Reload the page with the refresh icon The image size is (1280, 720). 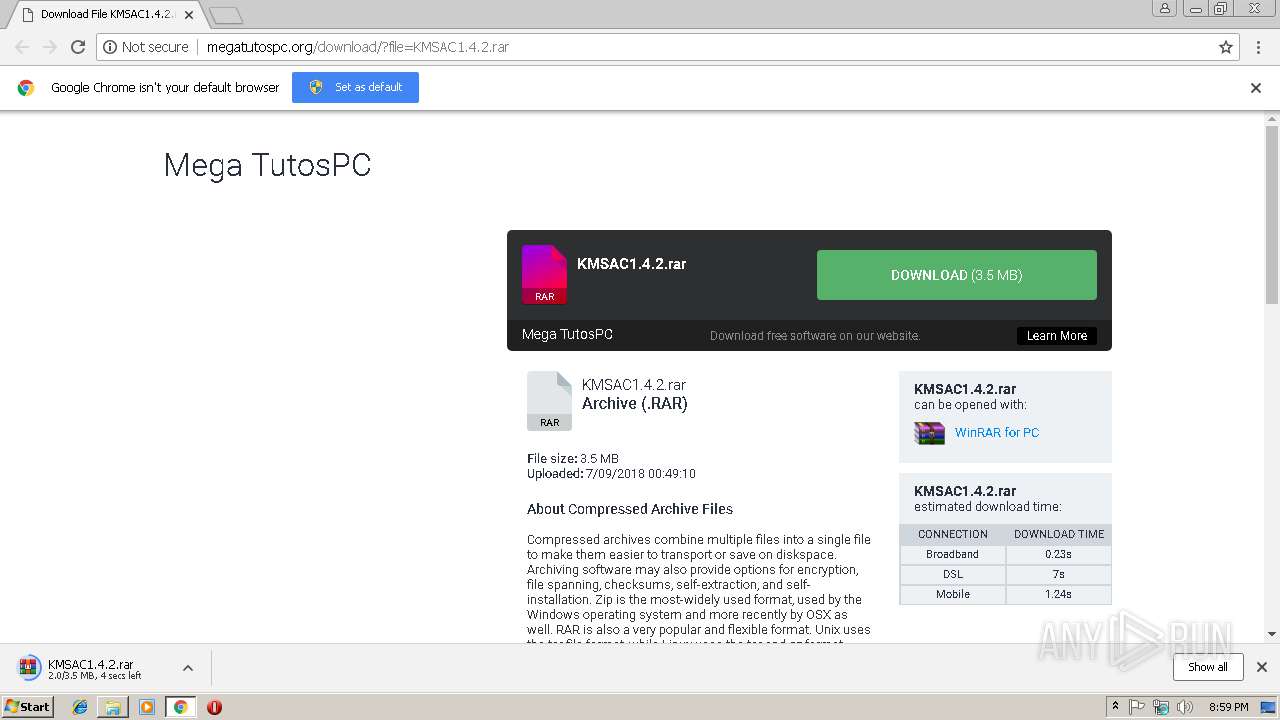(78, 47)
